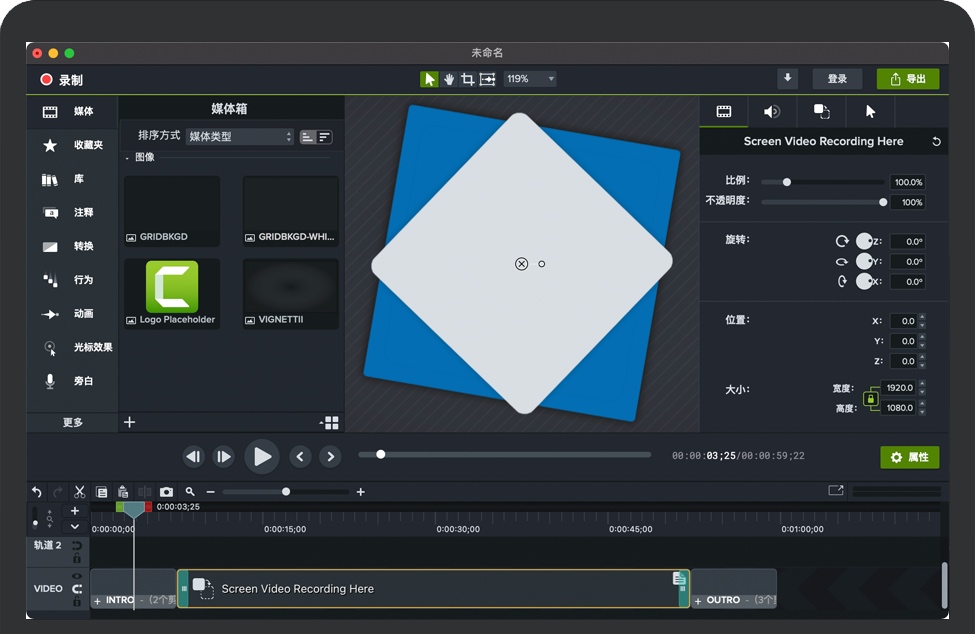
Task: Open 注释 (Annotations) in the sidebar
Action: tap(72, 213)
